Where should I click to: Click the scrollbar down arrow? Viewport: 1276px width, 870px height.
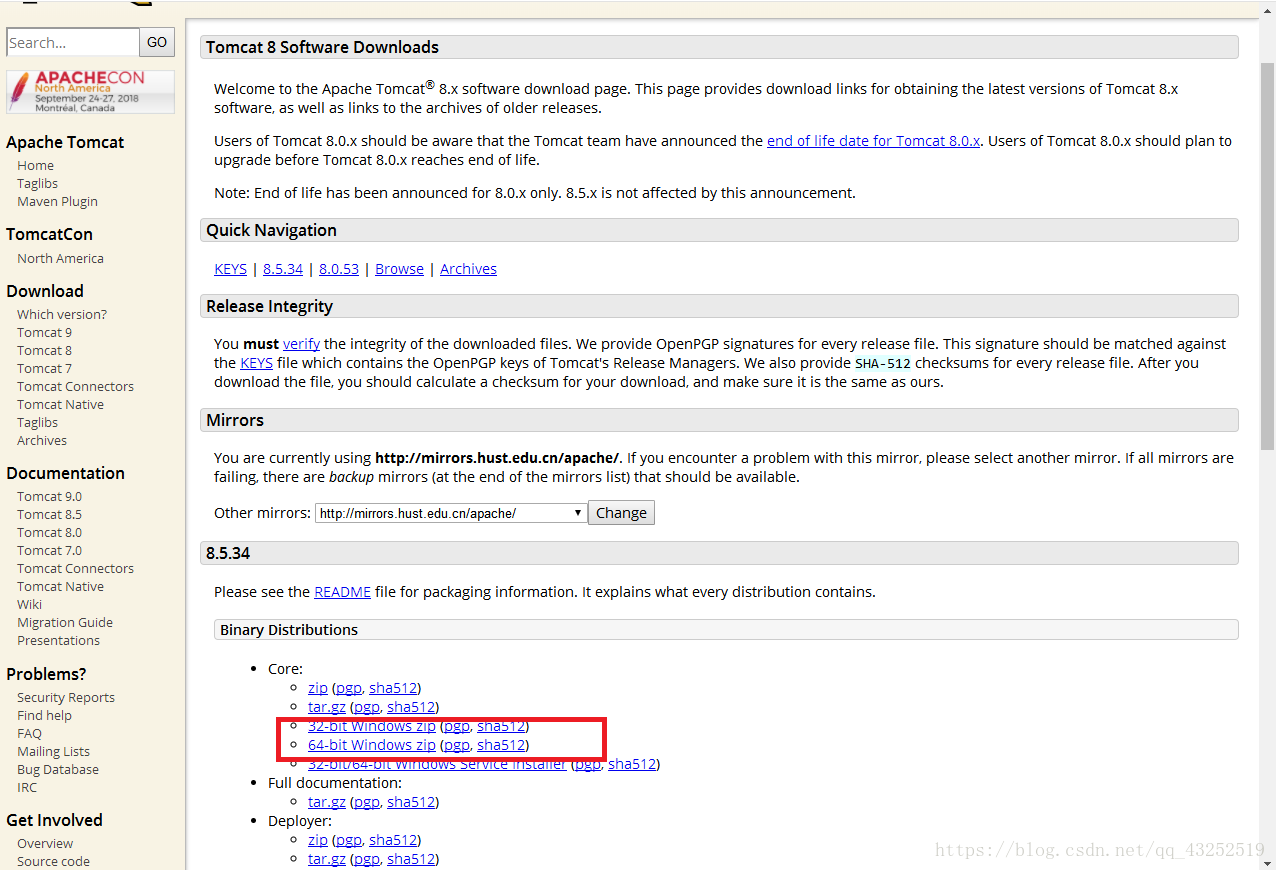click(x=1268, y=862)
